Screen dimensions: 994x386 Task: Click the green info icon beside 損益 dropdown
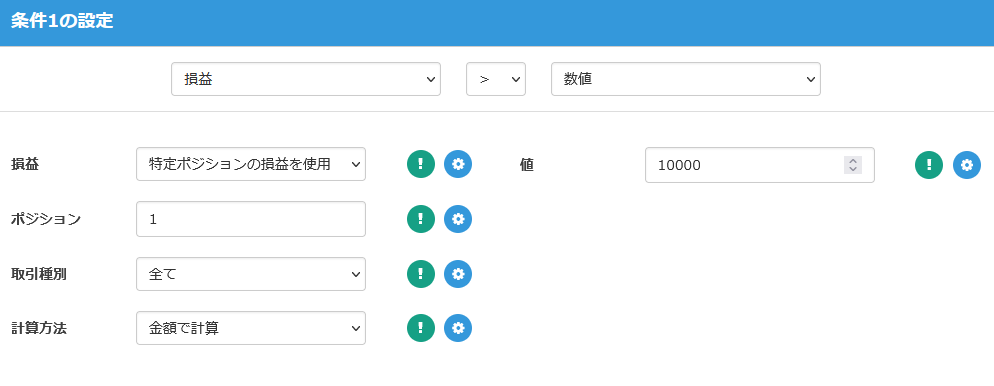point(421,164)
